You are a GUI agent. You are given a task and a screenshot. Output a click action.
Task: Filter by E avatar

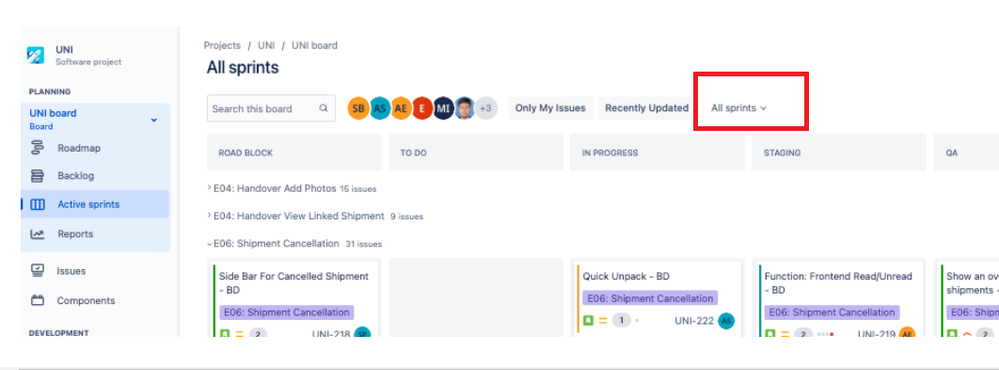[x=422, y=108]
